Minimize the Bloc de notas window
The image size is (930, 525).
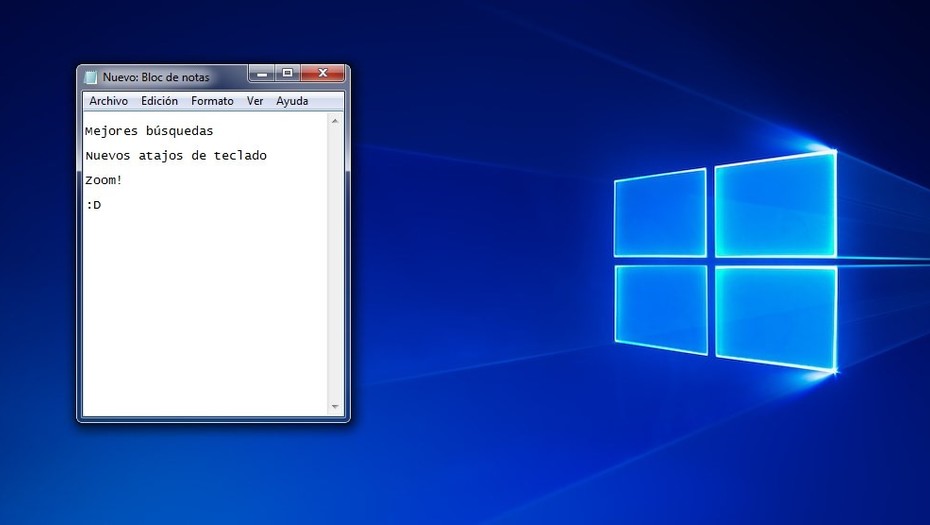261,73
